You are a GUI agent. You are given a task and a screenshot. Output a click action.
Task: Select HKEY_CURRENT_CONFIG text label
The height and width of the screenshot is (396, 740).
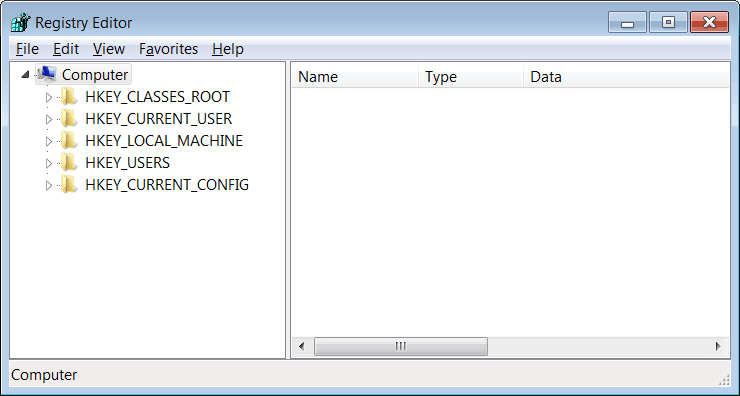coord(167,185)
